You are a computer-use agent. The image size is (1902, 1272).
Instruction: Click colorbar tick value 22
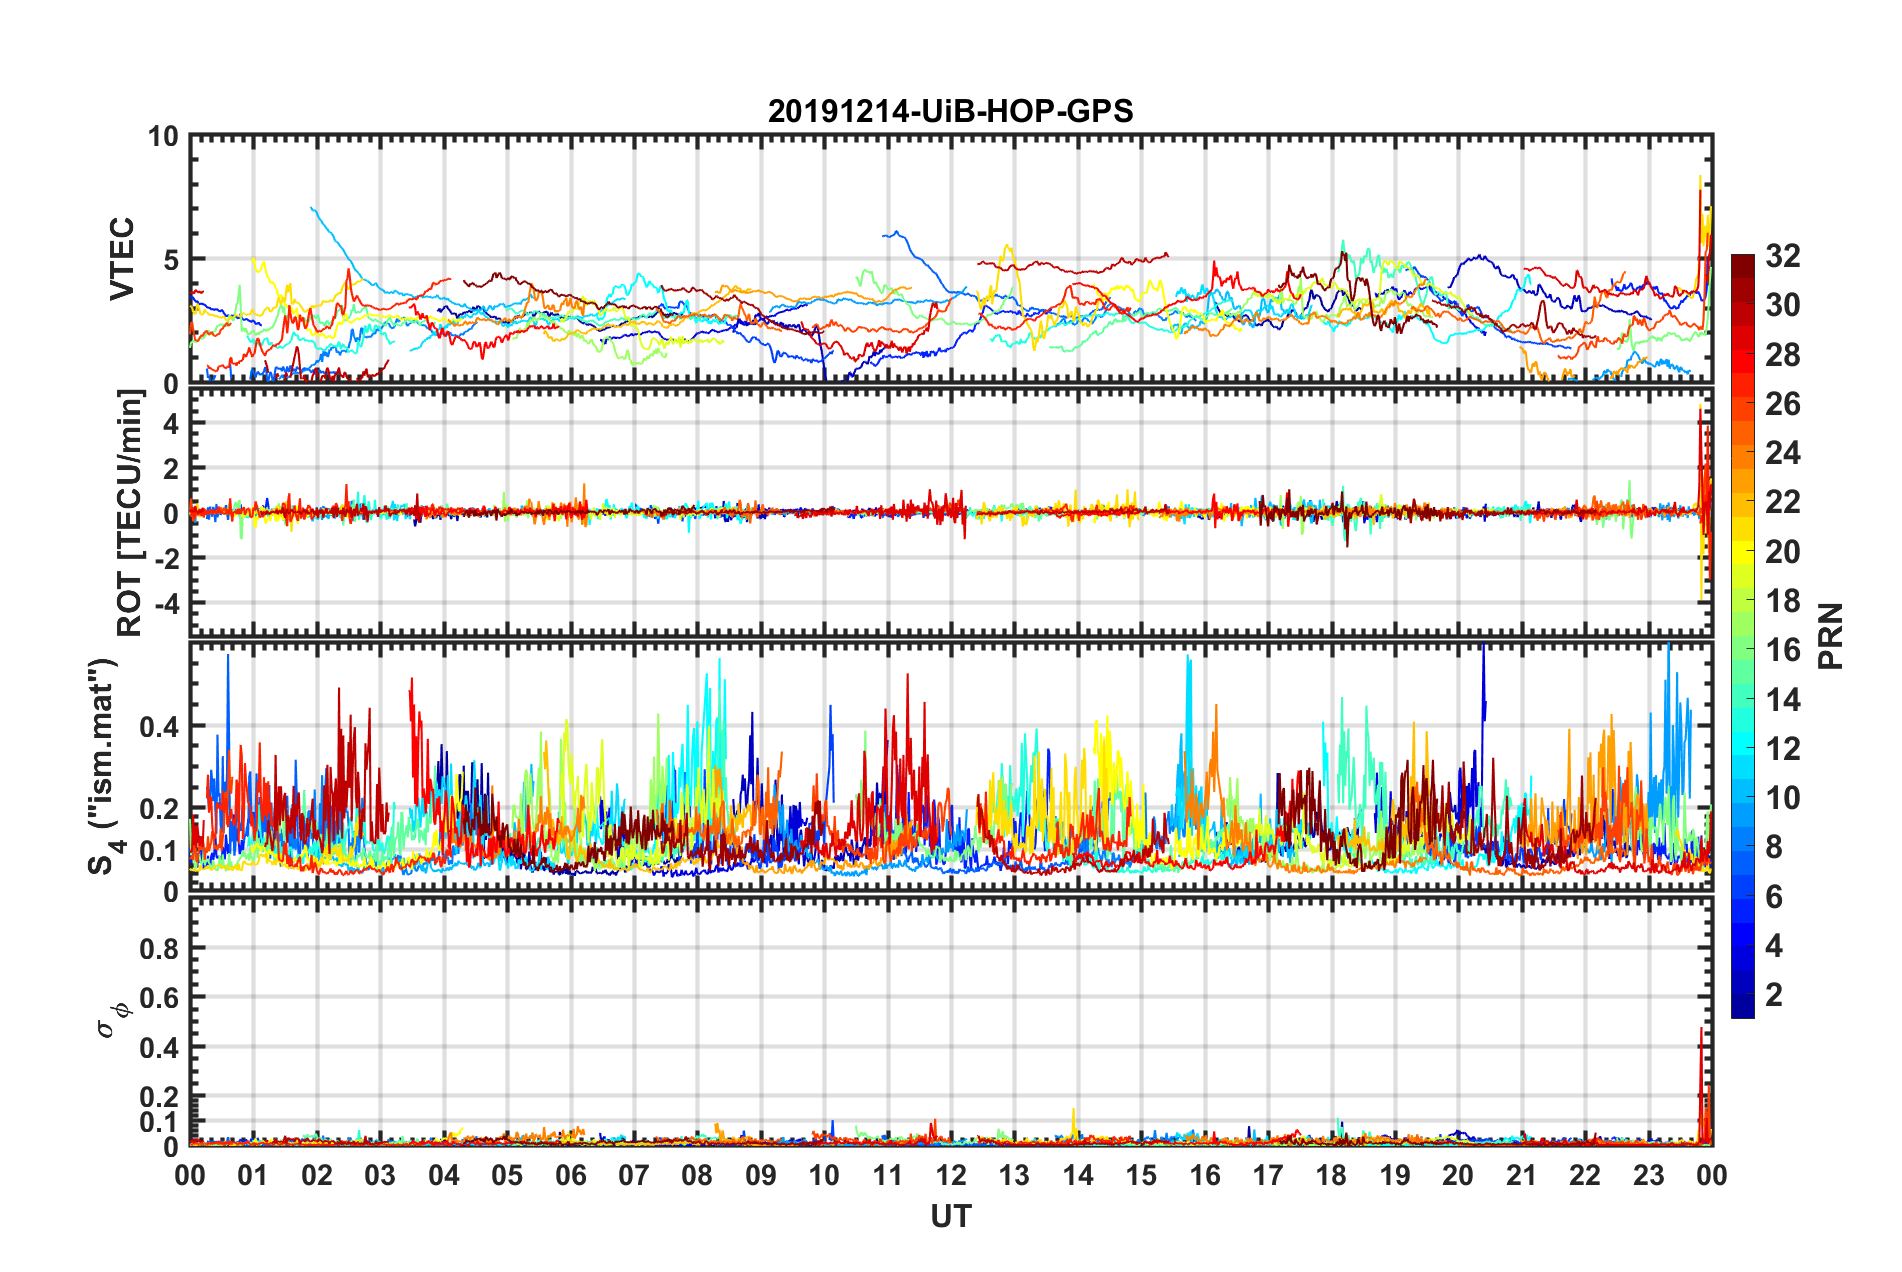pos(1783,502)
